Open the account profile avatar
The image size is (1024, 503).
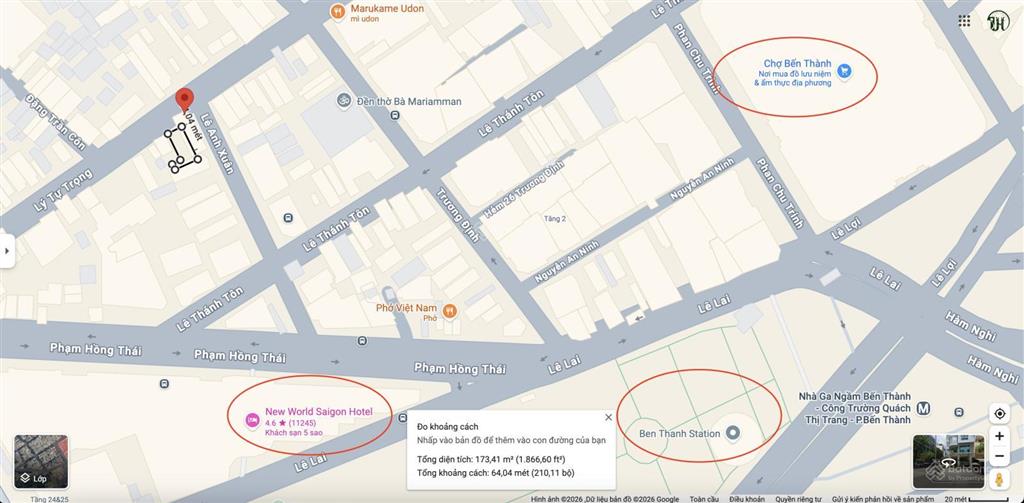[x=998, y=21]
